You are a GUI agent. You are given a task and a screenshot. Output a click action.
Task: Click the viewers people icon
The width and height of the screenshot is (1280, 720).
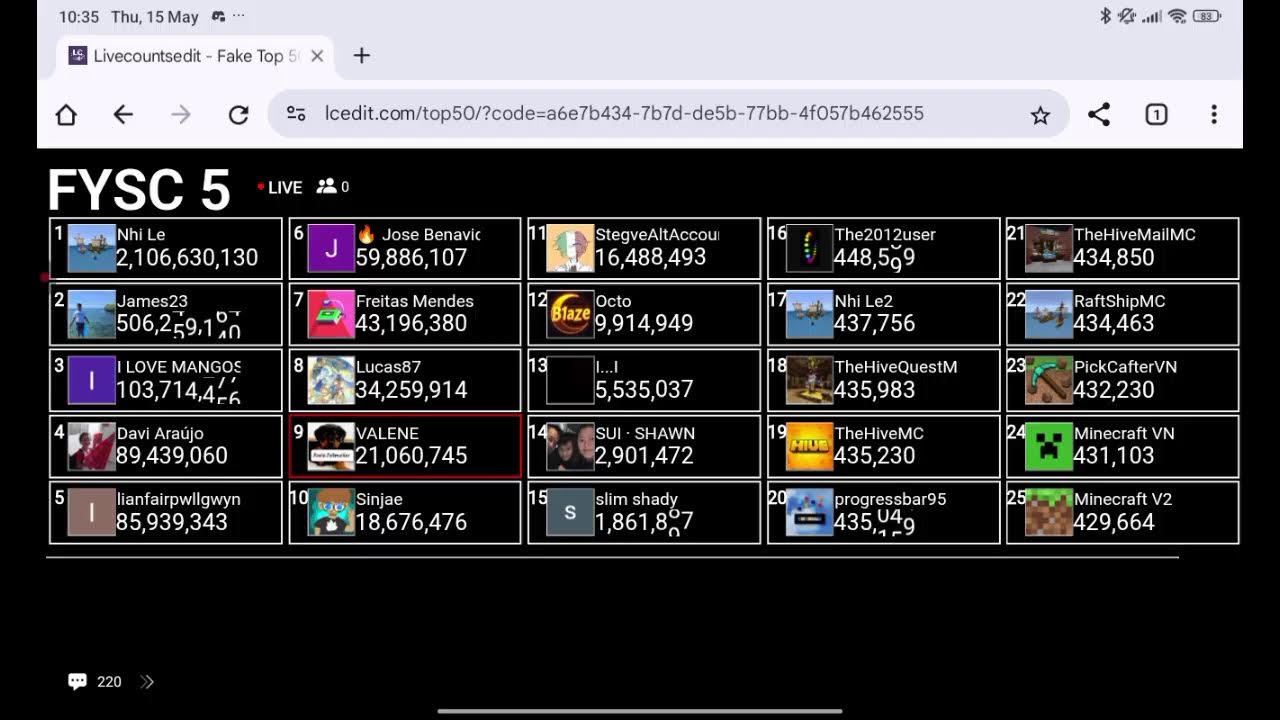tap(326, 186)
